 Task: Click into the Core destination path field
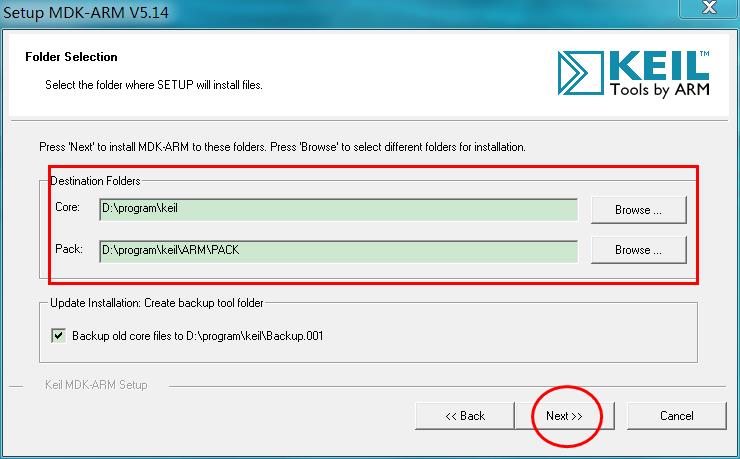pos(338,209)
